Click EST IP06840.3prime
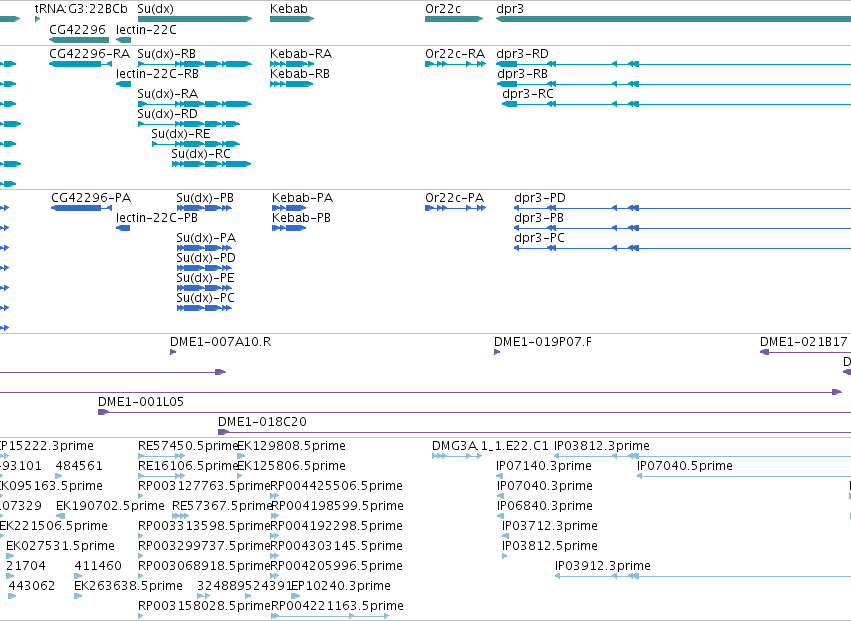 [x=545, y=506]
